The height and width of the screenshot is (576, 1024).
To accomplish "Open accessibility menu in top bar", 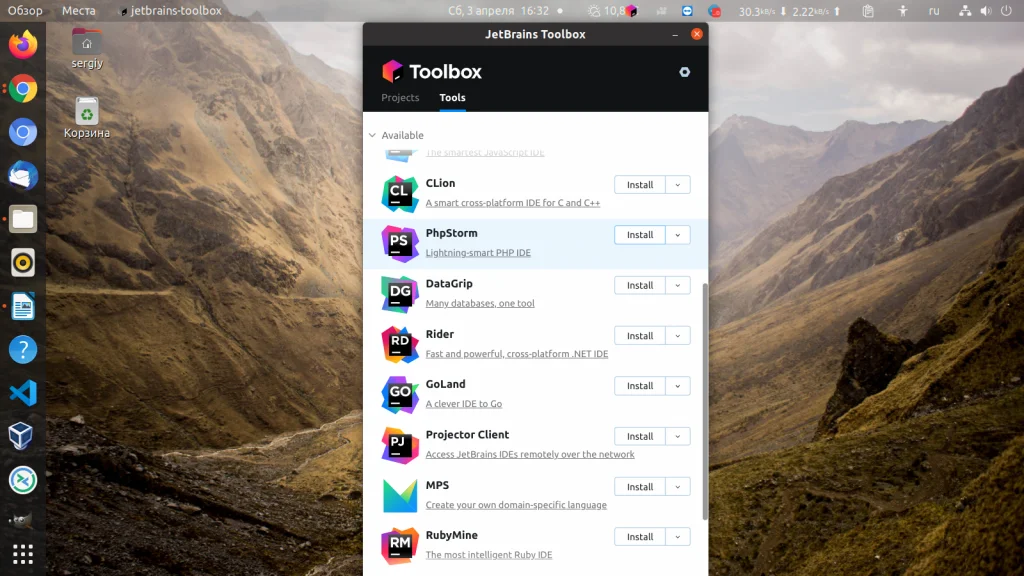I will [x=903, y=10].
